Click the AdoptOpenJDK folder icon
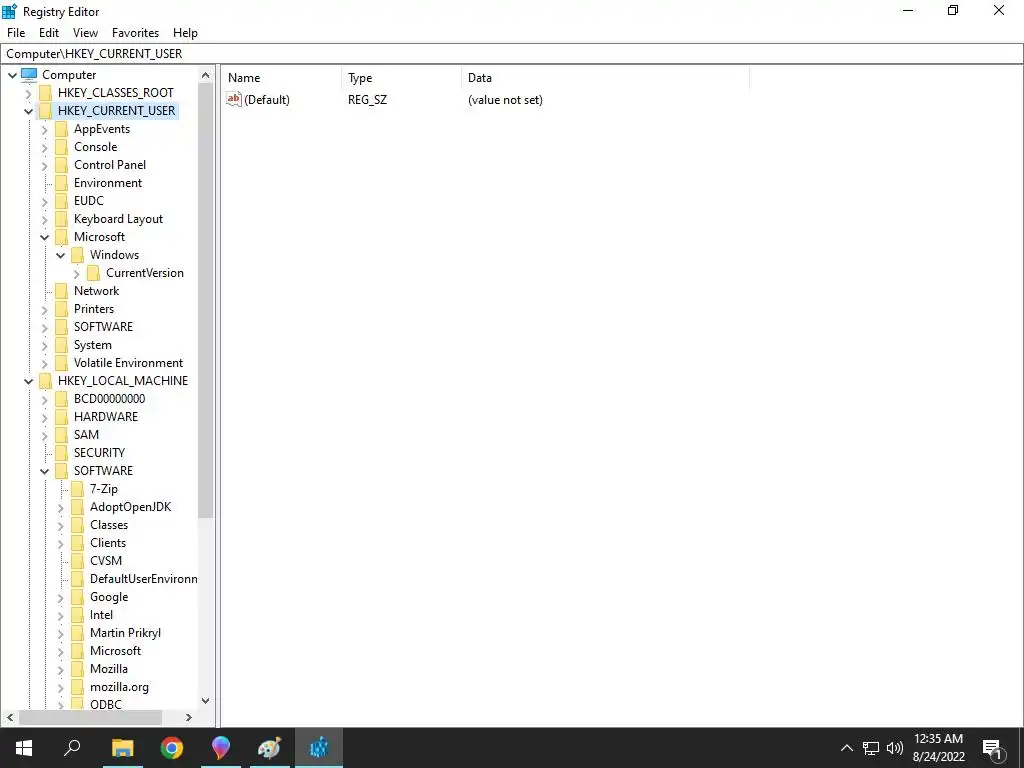Viewport: 1024px width, 768px height. pyautogui.click(x=78, y=507)
